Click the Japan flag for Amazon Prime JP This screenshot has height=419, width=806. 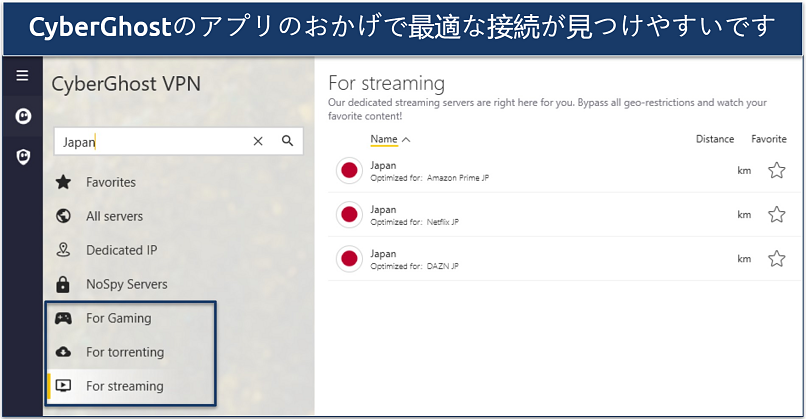349,171
